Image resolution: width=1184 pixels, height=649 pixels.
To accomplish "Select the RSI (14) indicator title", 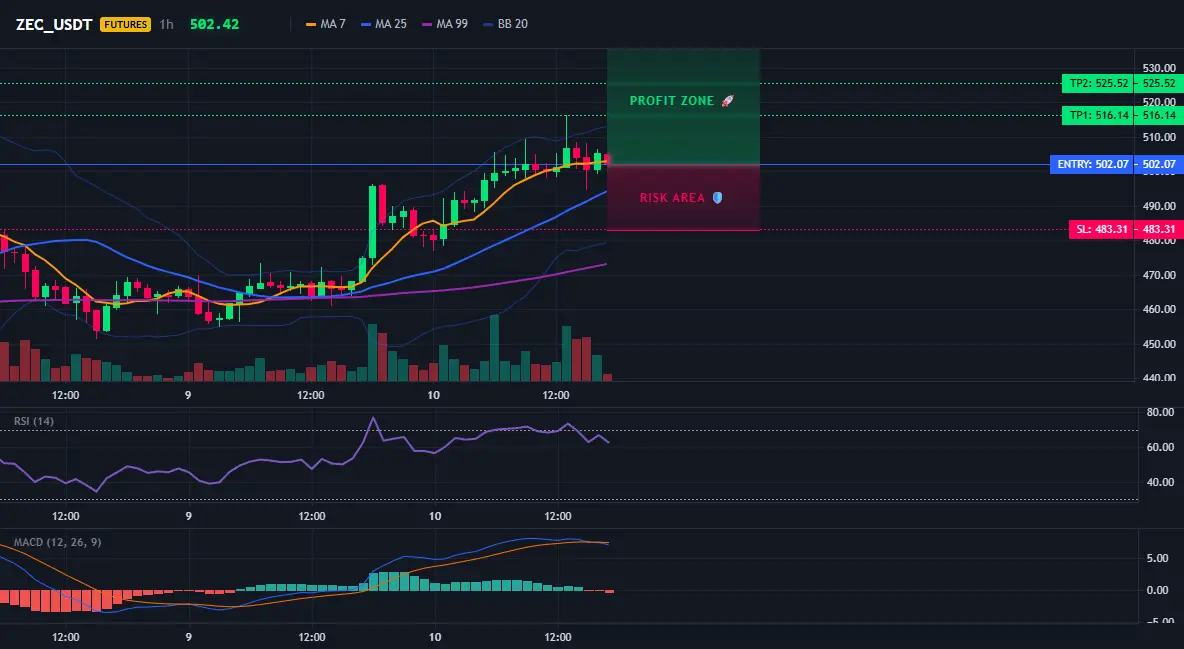I will pos(34,421).
